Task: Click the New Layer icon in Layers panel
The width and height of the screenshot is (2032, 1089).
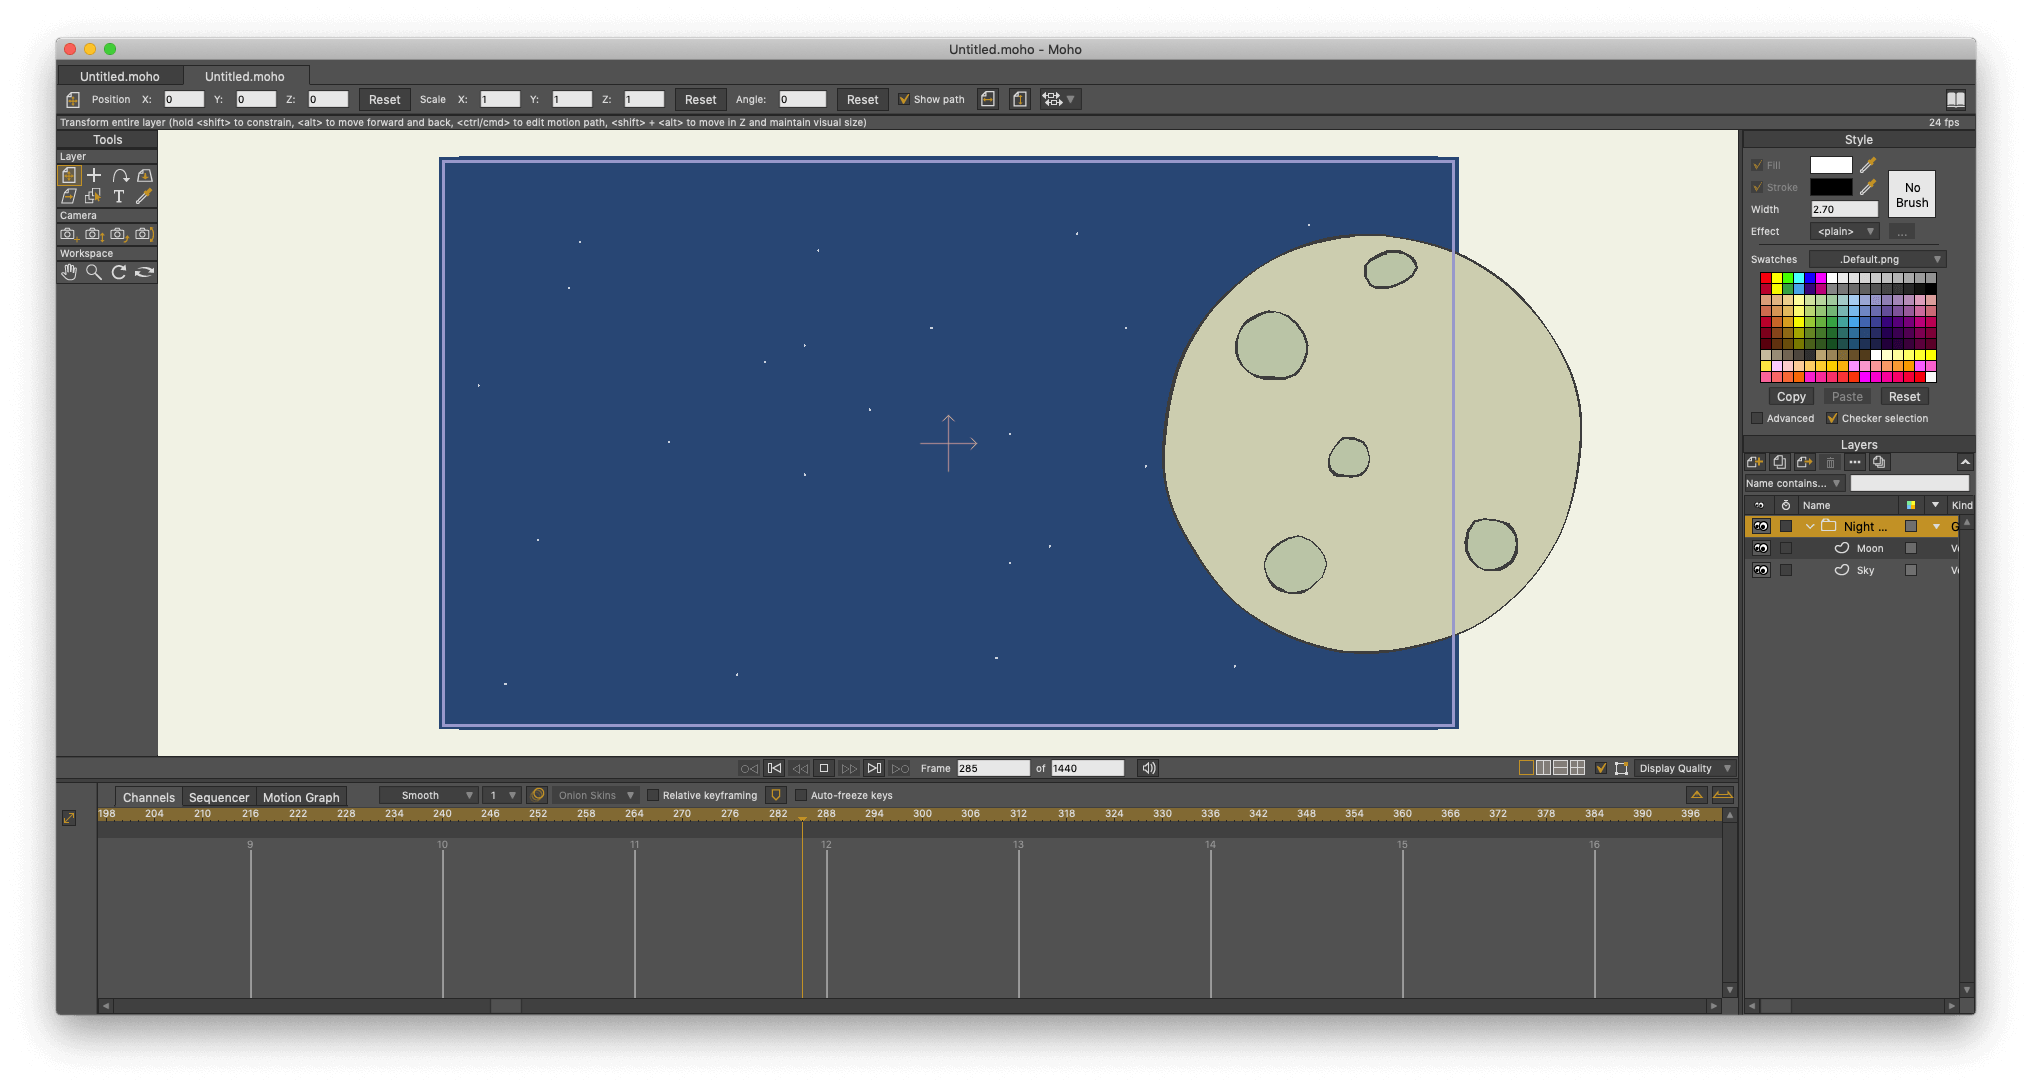Action: (x=1755, y=461)
